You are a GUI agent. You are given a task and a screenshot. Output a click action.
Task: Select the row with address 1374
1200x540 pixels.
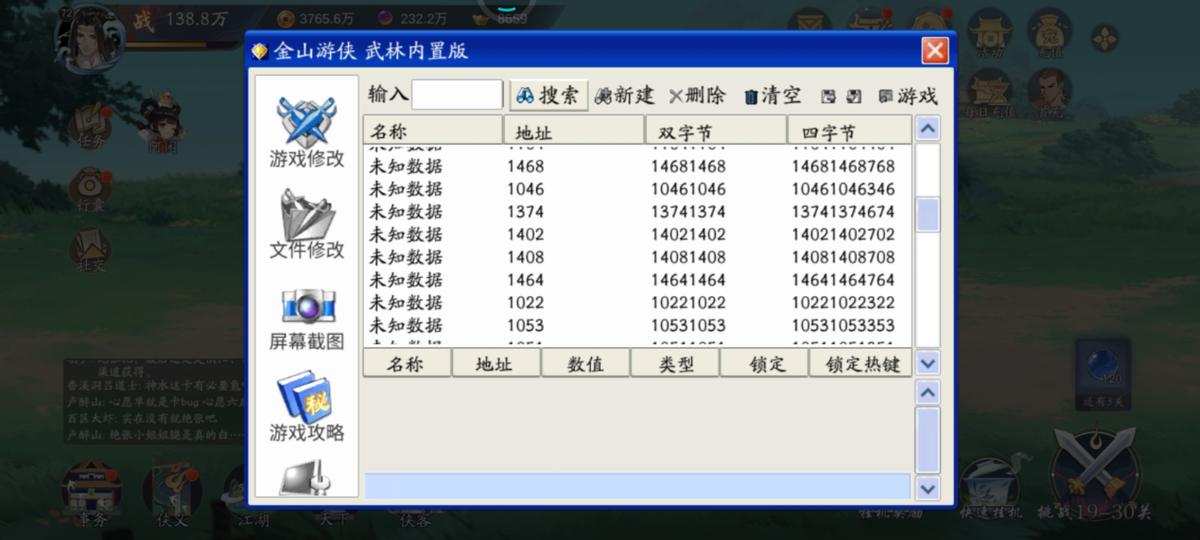(x=638, y=212)
